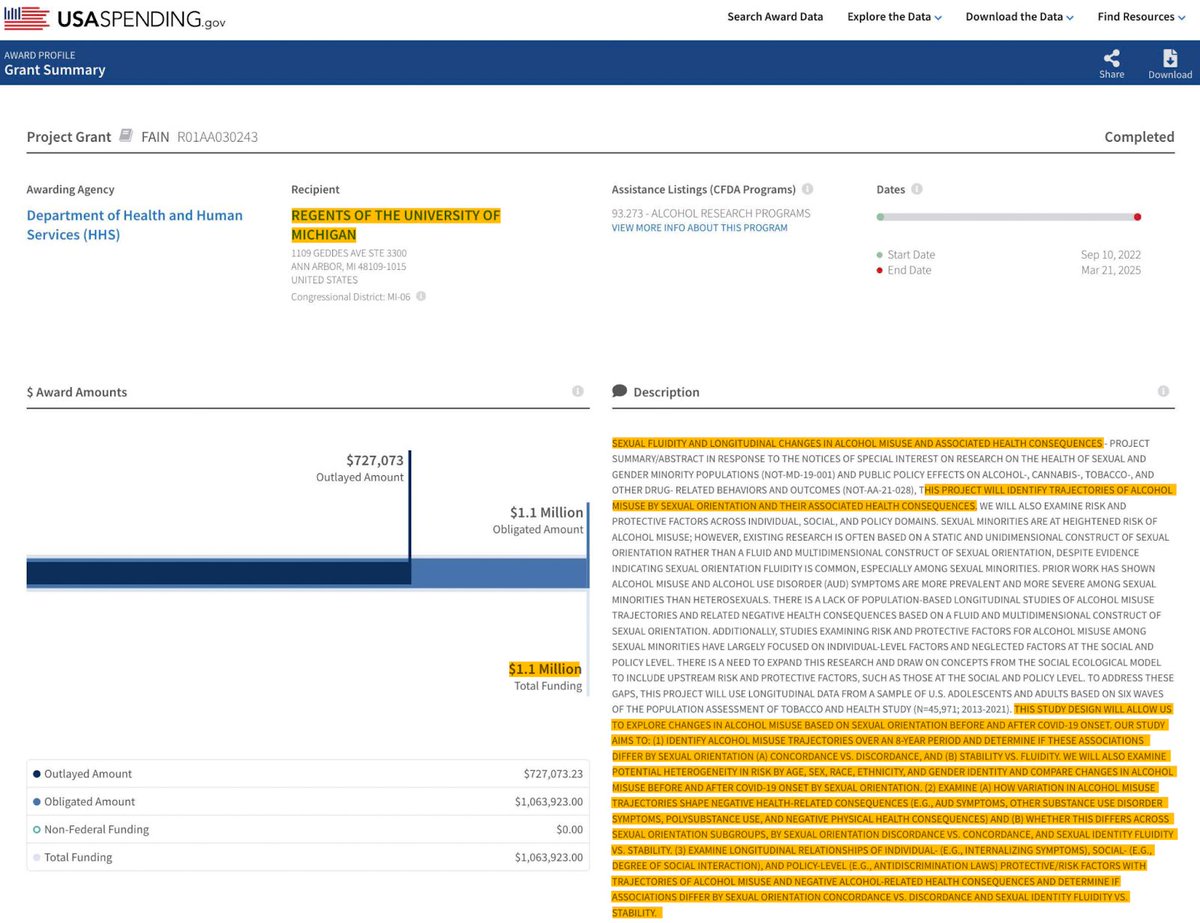This screenshot has width=1200, height=923.
Task: Click the info icon in Description header
Action: click(1163, 391)
